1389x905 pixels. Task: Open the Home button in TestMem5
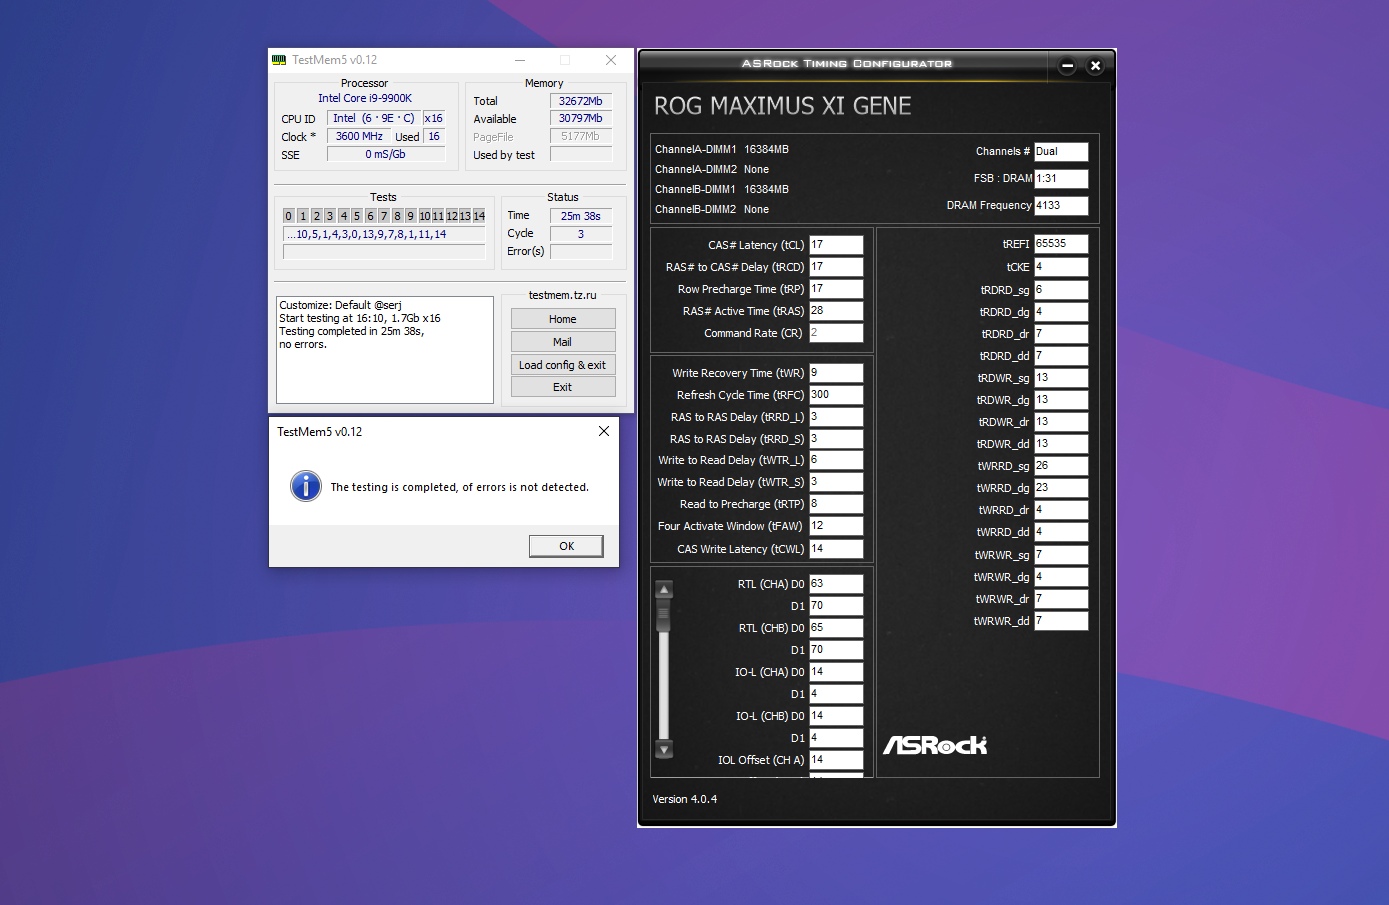(563, 319)
